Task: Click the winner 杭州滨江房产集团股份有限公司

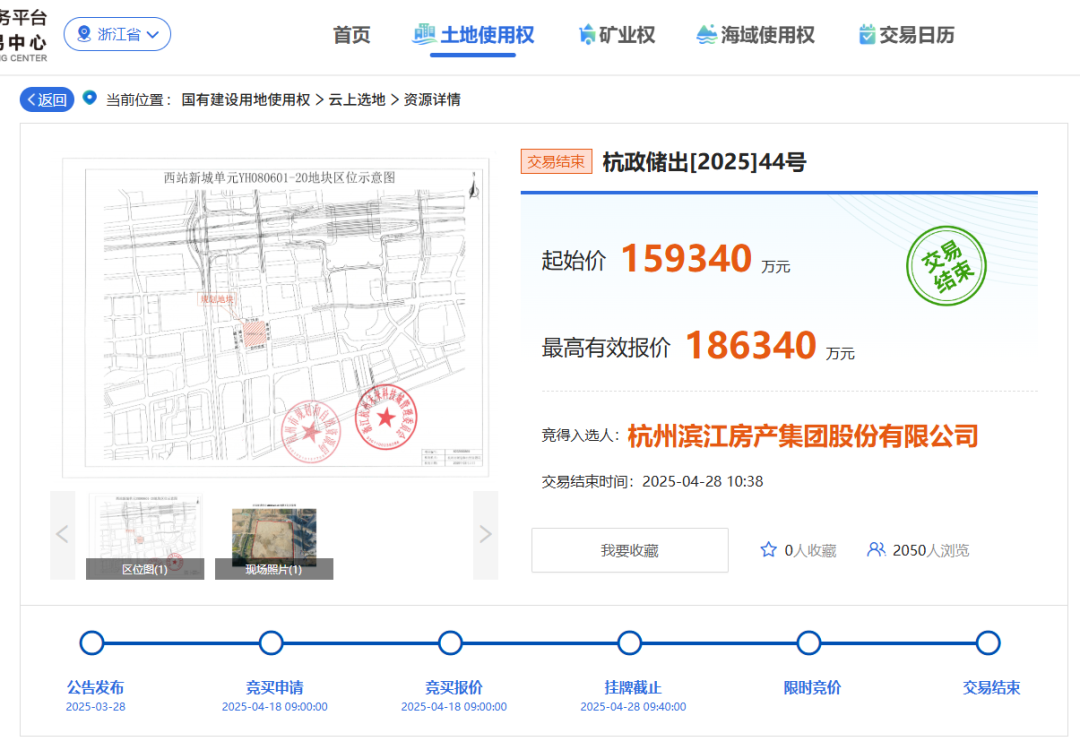Action: [x=803, y=436]
